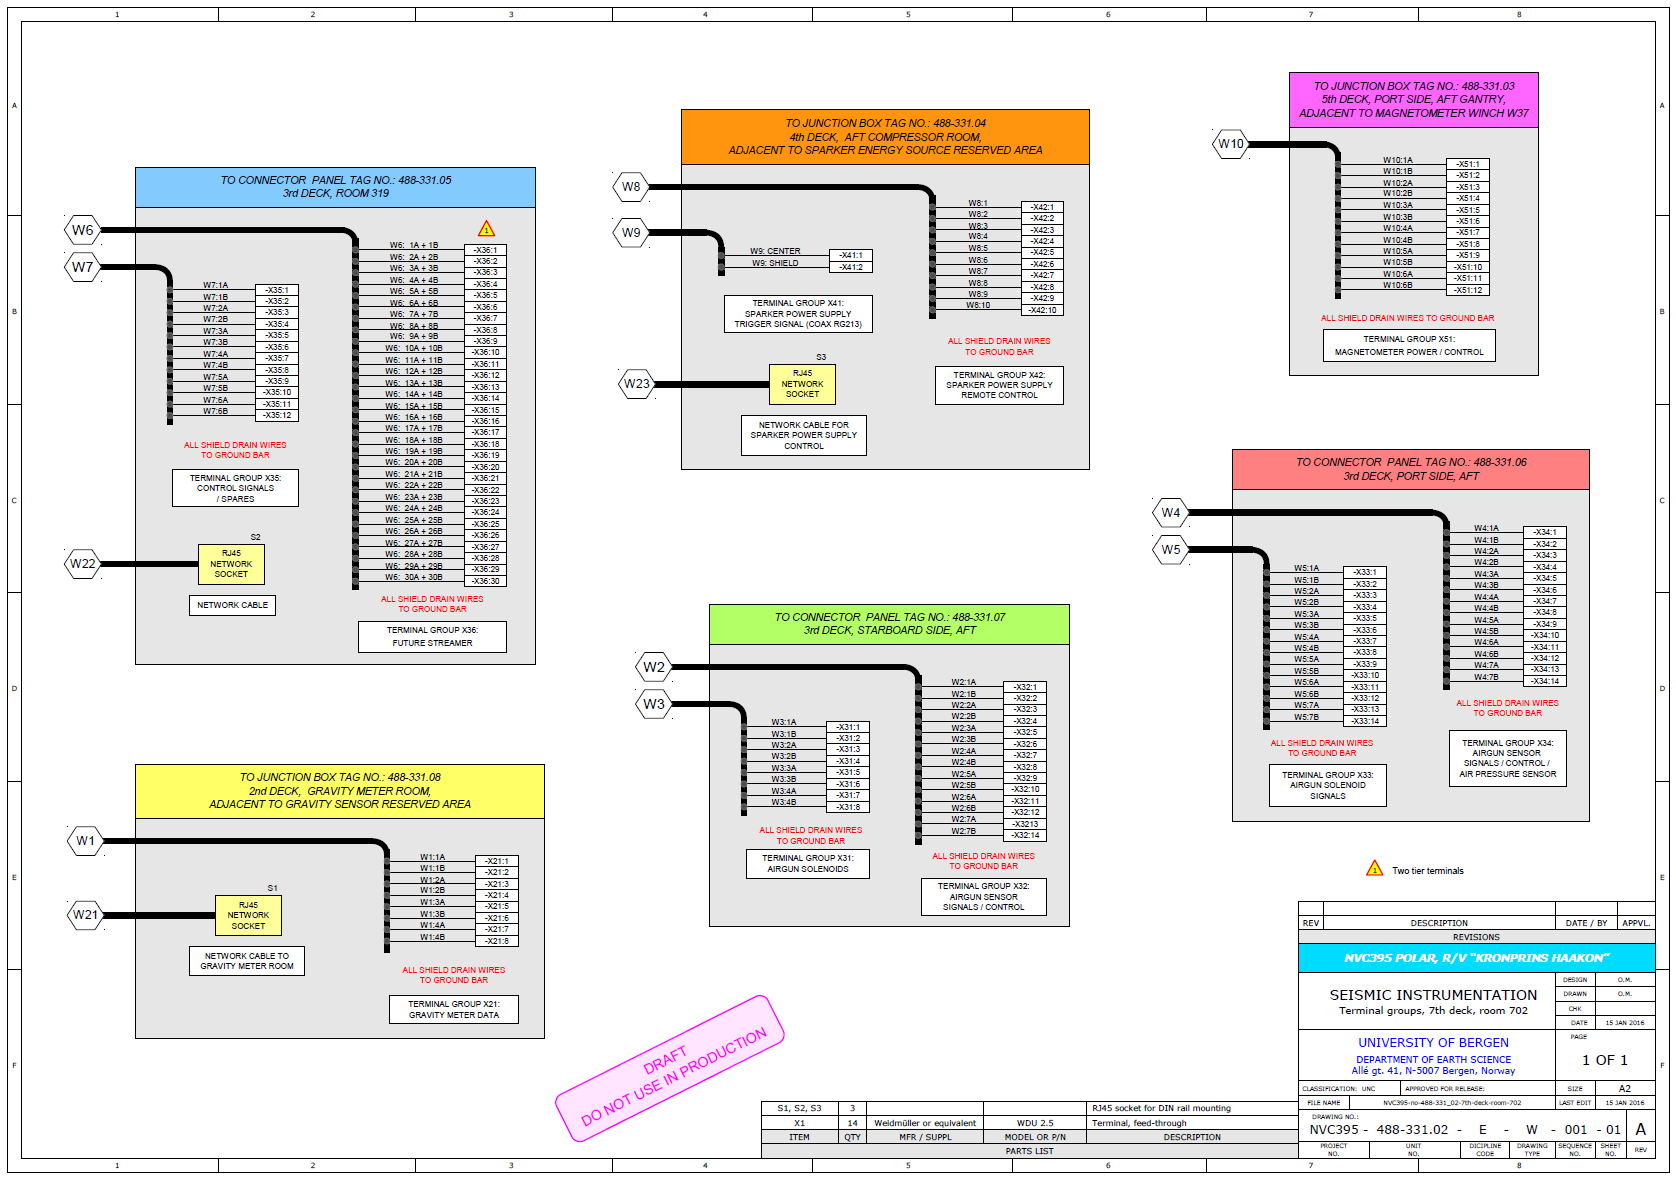This screenshot has height=1179, width=1676.
Task: Click the W23 hexagon cable marker
Action: (637, 384)
